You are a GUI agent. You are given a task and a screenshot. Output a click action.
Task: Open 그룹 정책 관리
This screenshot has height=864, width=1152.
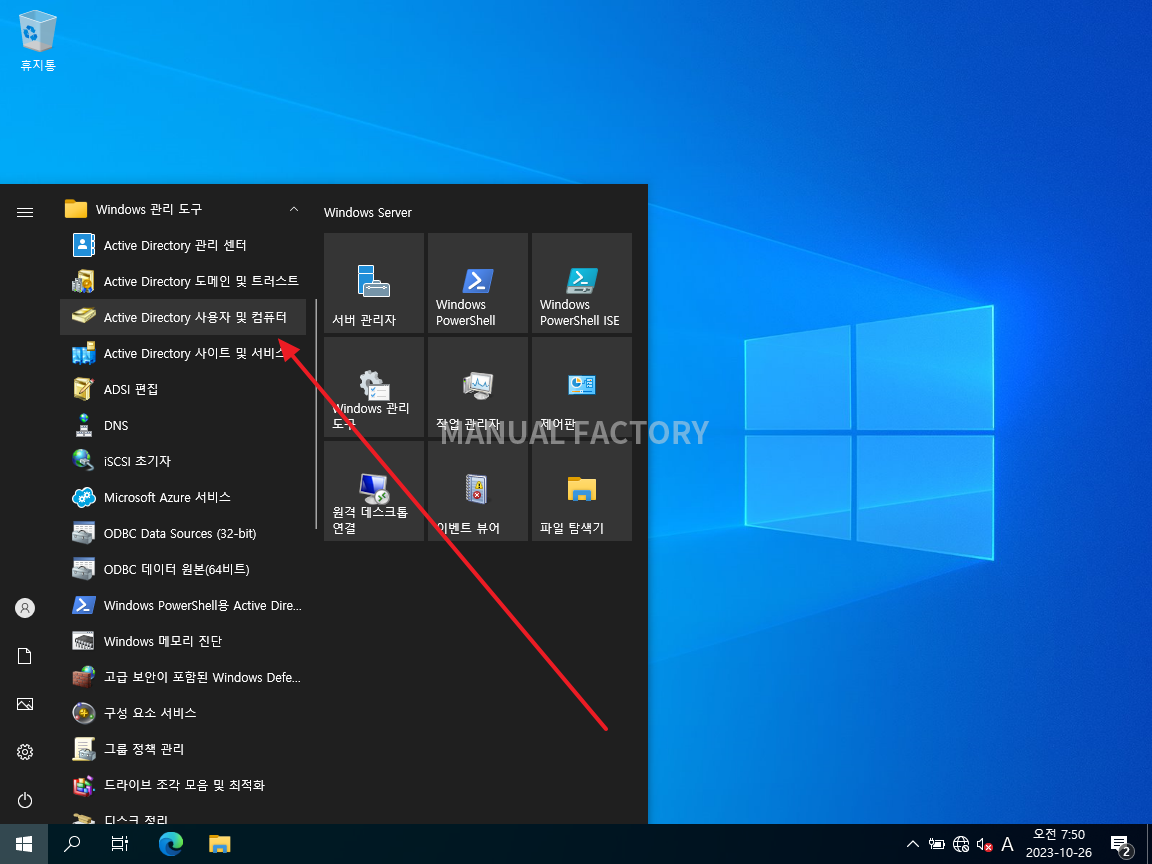pyautogui.click(x=183, y=749)
